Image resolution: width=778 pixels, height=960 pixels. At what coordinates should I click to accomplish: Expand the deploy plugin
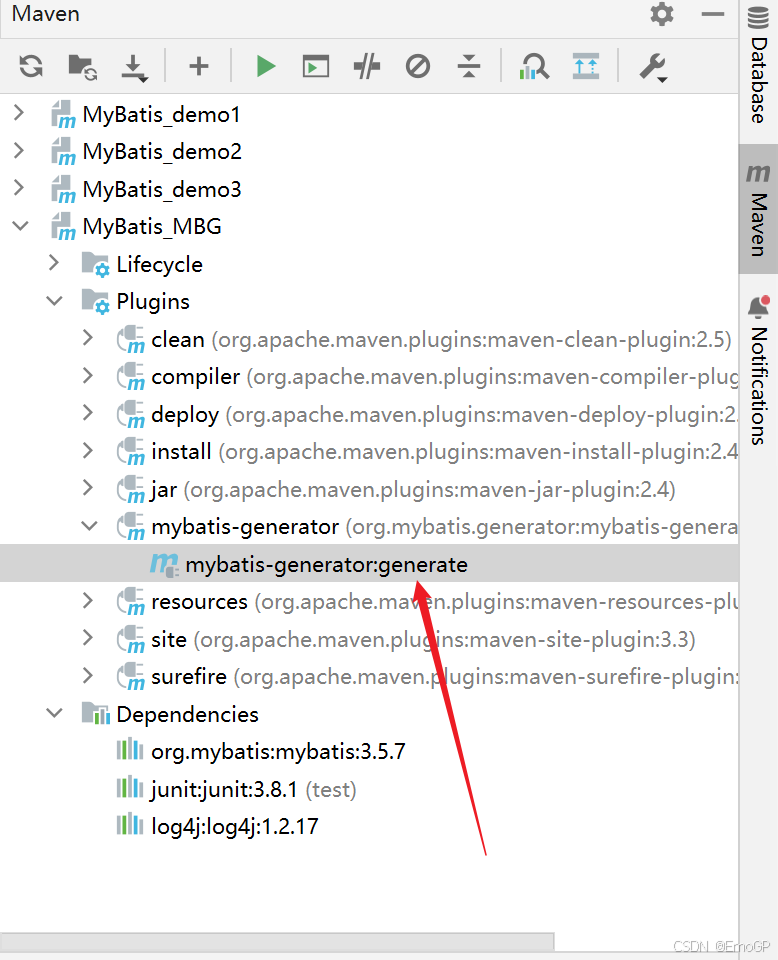coord(88,413)
